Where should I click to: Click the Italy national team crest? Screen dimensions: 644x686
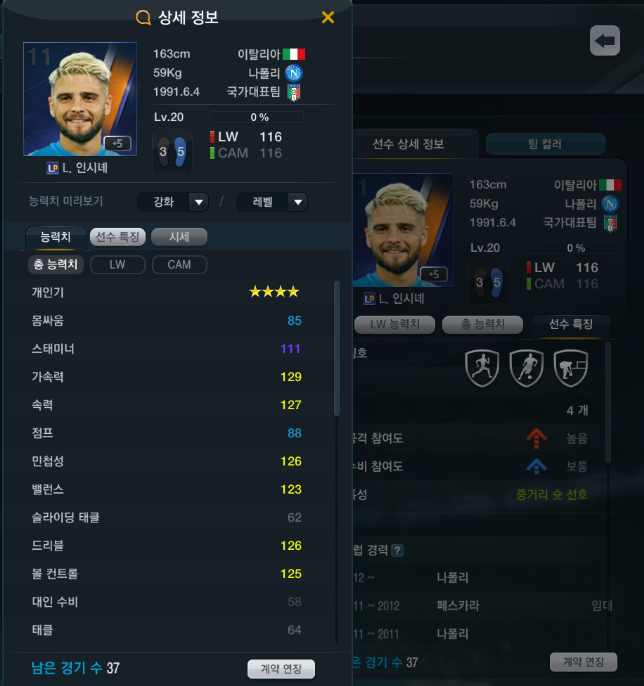click(x=294, y=92)
